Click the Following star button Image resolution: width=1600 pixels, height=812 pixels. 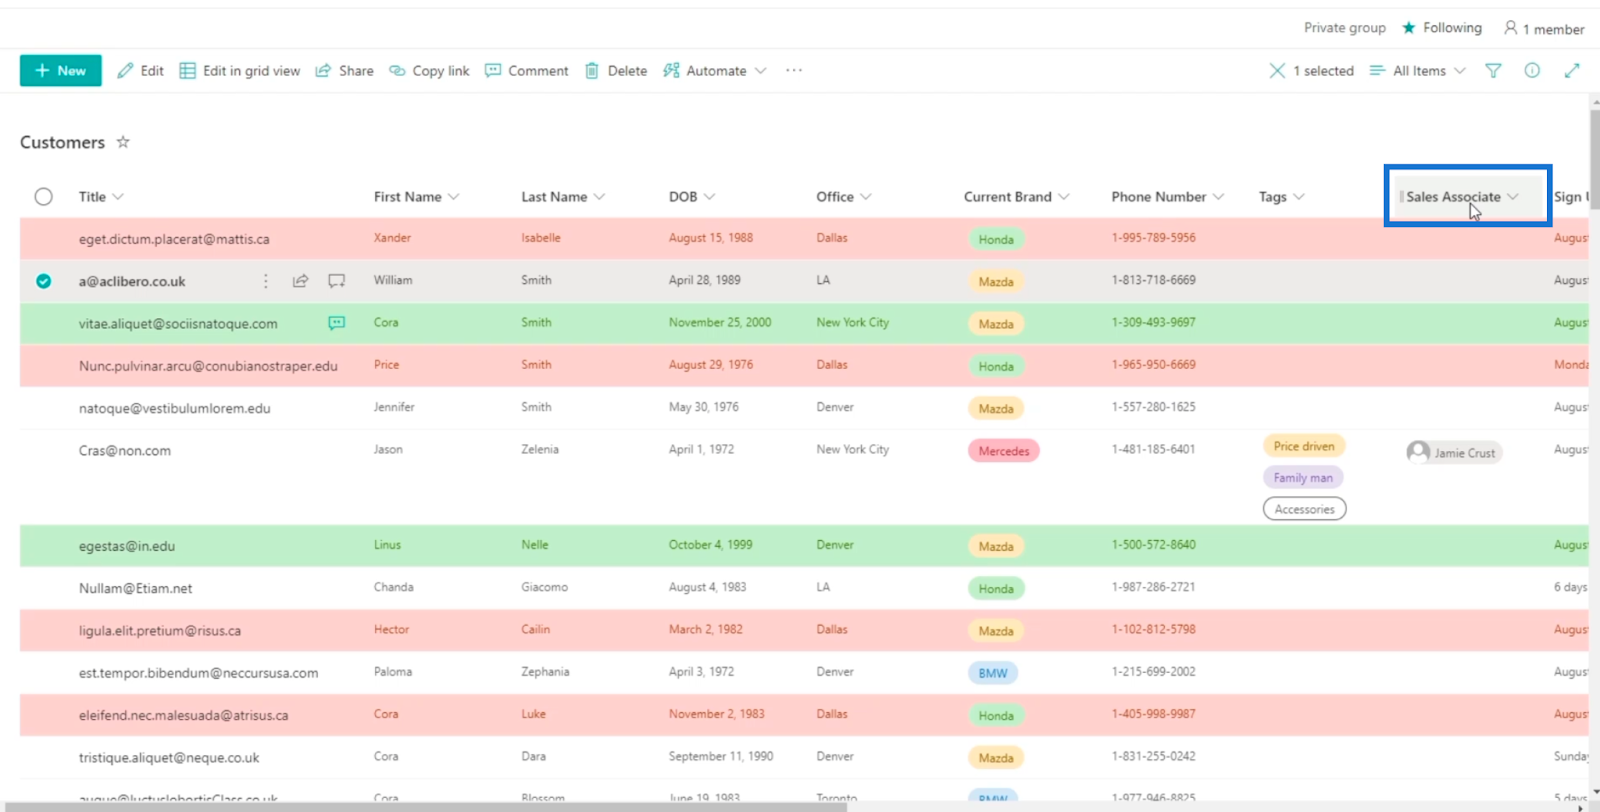pos(1442,28)
